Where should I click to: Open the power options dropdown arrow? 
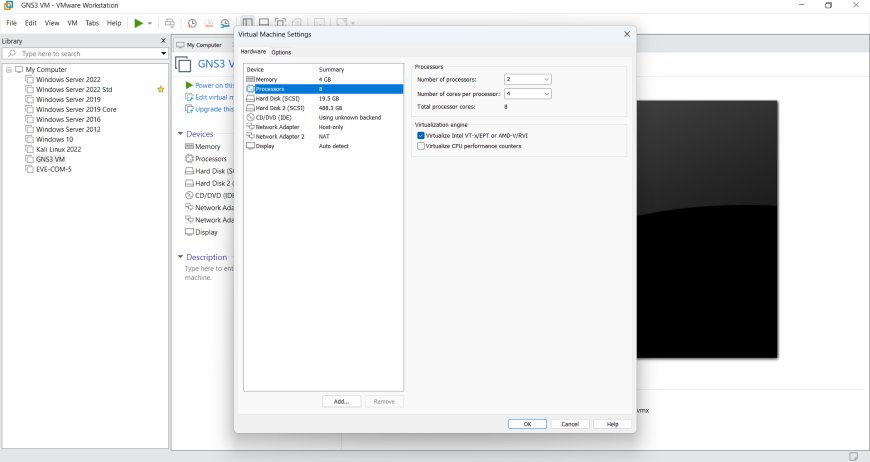point(150,23)
